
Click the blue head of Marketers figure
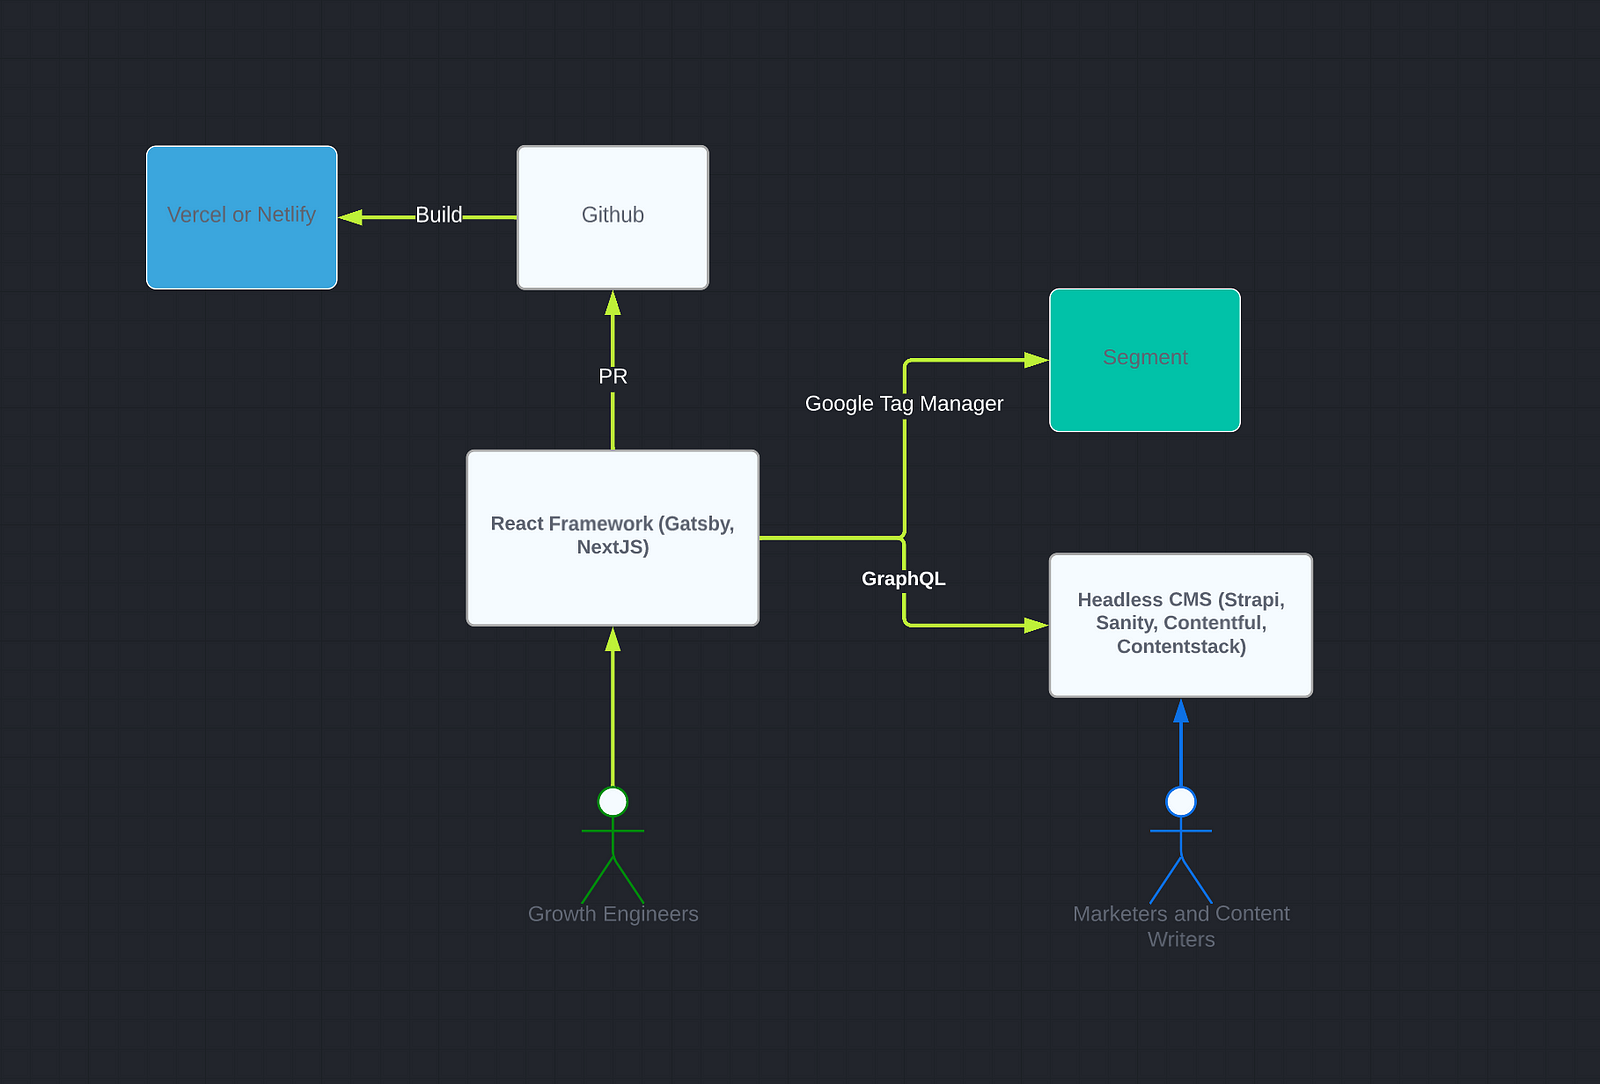pos(1181,800)
